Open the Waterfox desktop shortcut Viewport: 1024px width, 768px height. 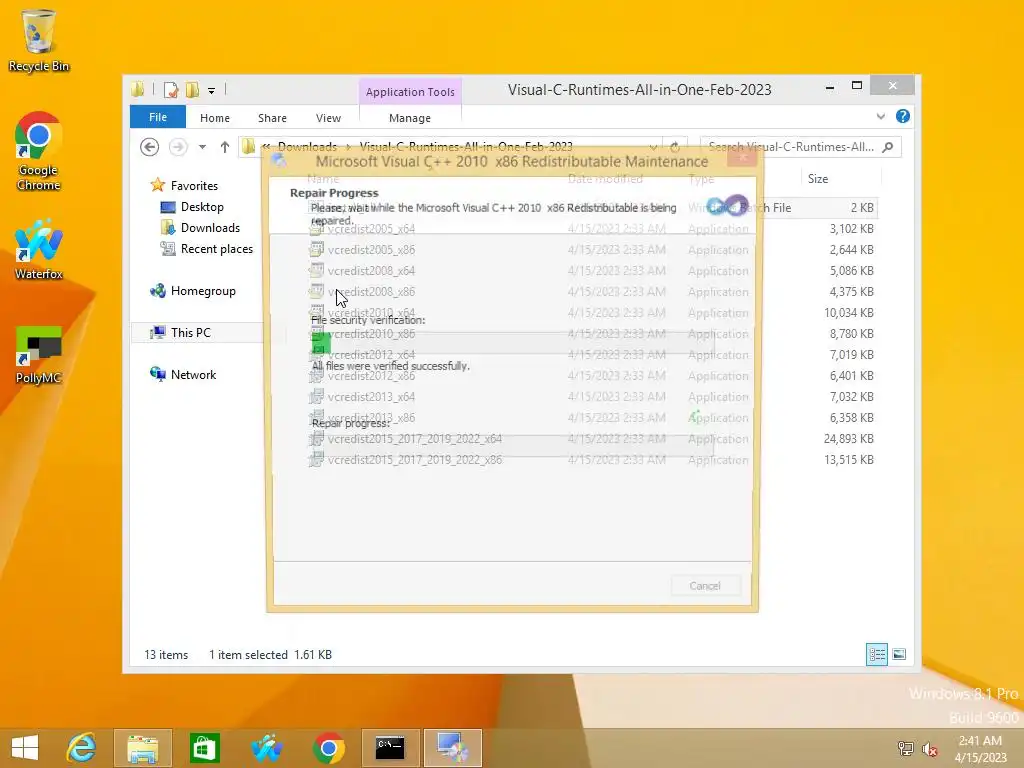click(39, 250)
